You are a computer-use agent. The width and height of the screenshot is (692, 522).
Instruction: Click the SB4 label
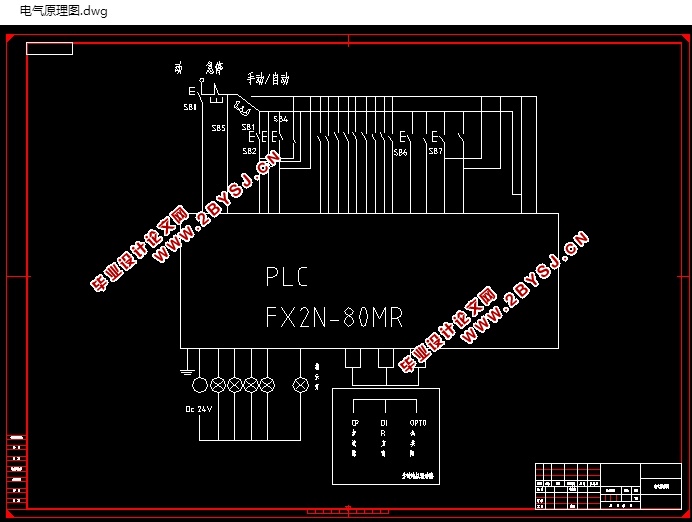pos(281,119)
